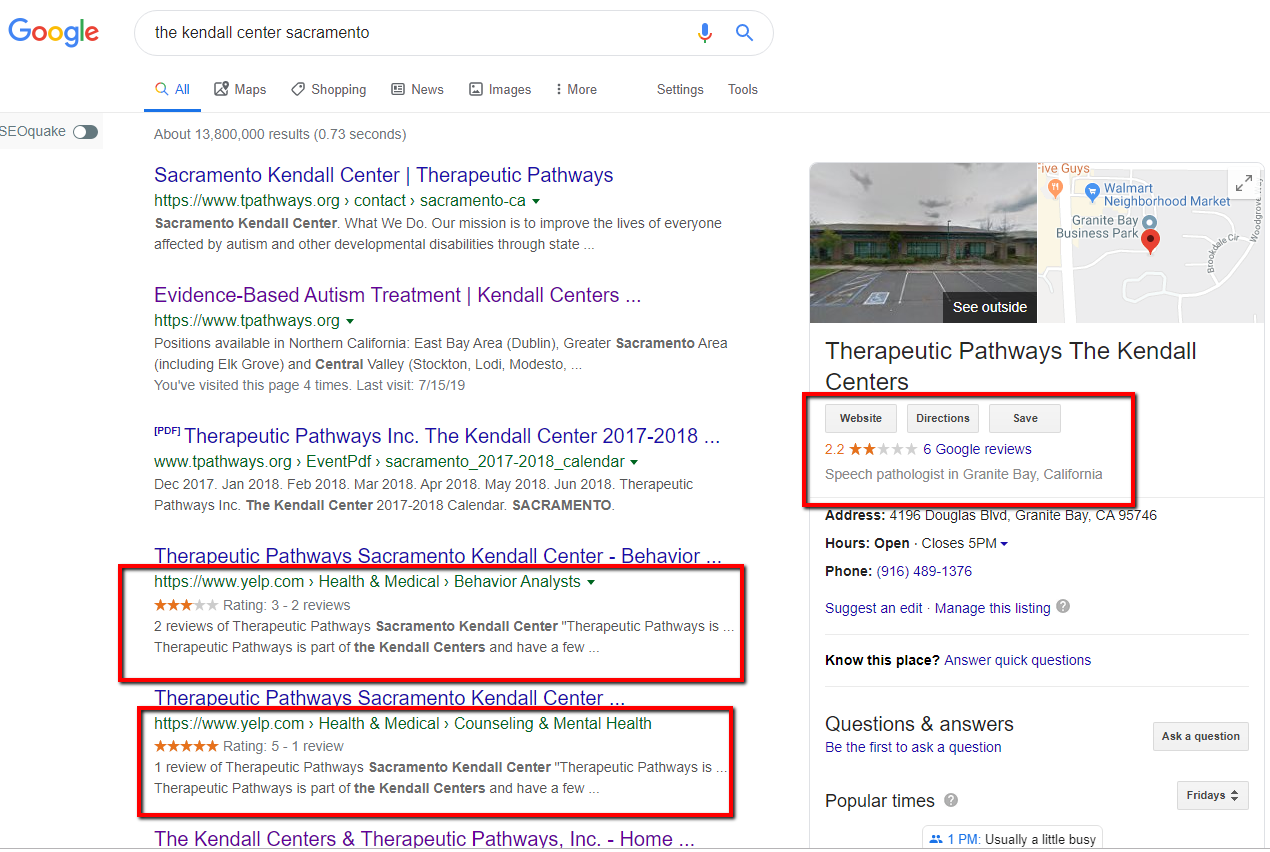1270x852 pixels.
Task: Open the More search menu
Action: coord(575,89)
